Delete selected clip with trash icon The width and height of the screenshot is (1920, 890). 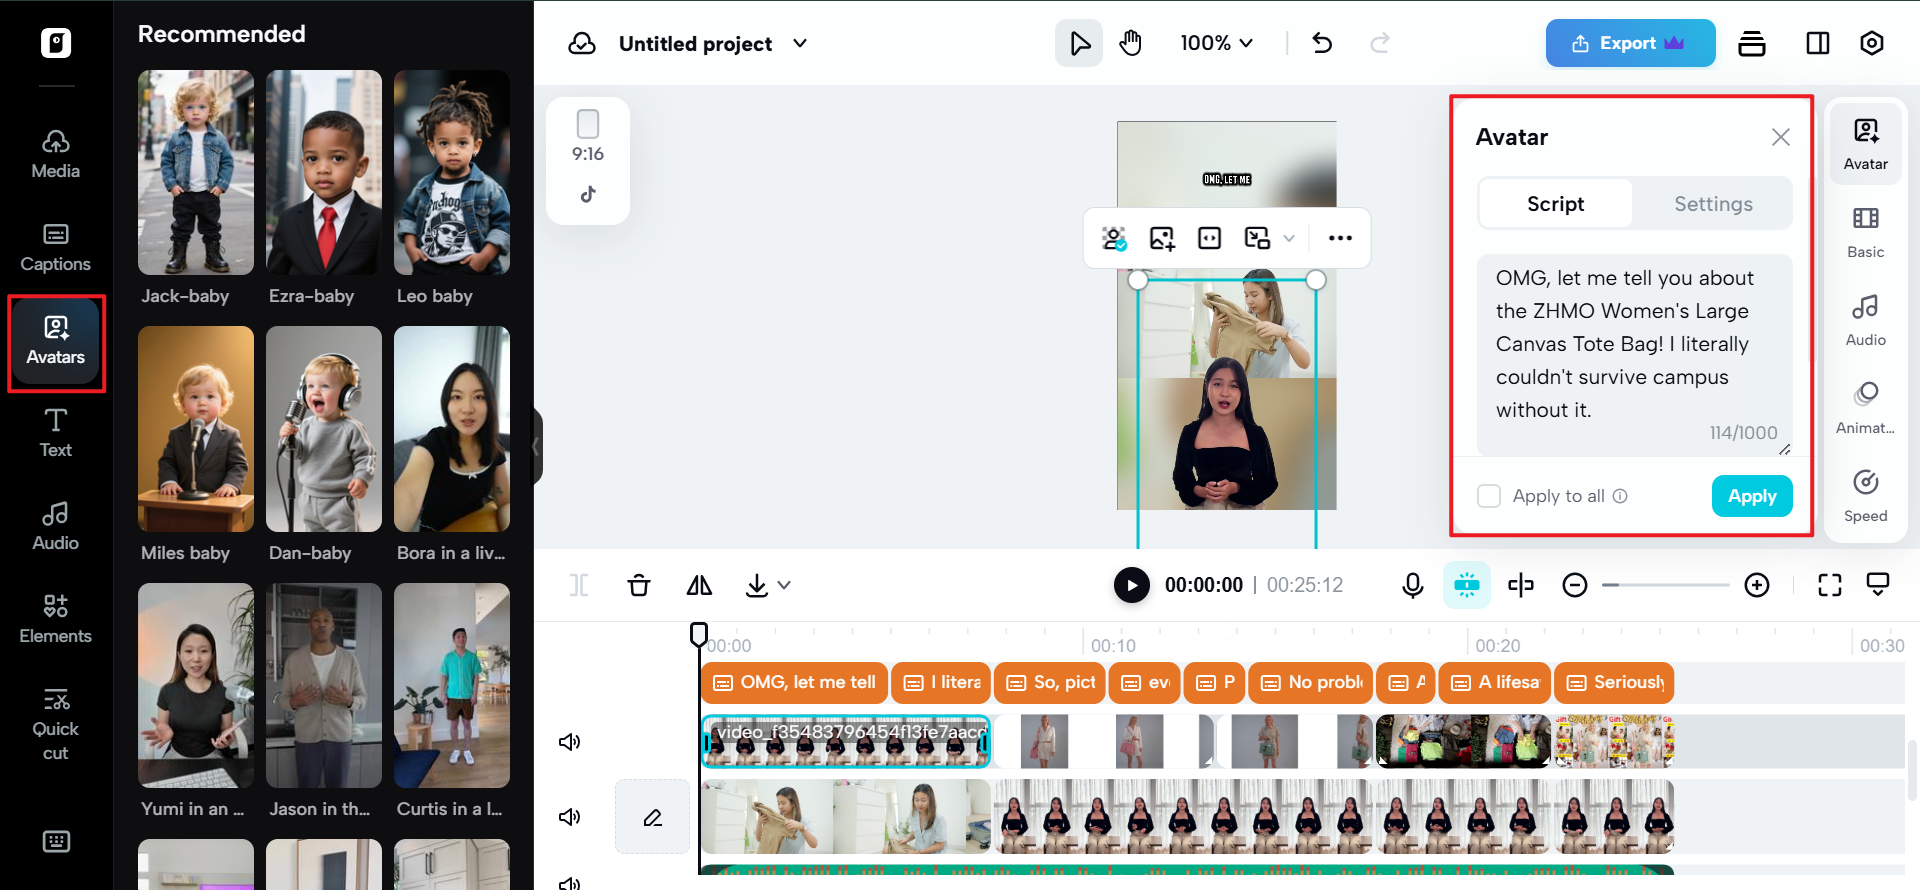point(639,585)
